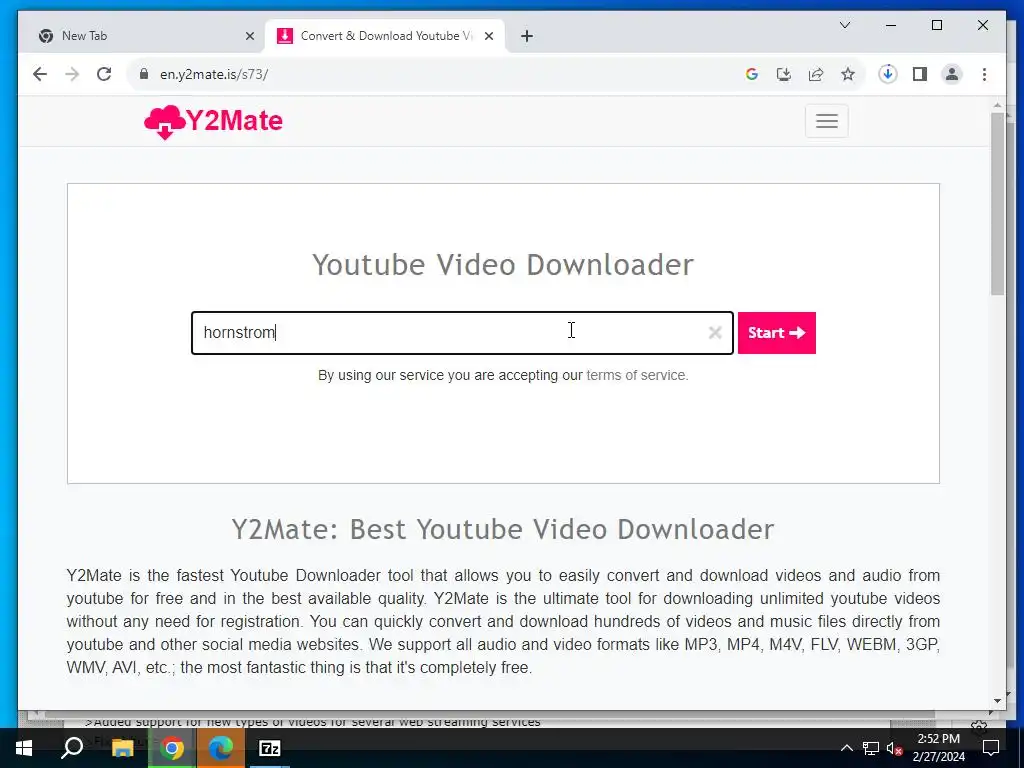Open the downloads icon in toolbar

click(x=888, y=74)
